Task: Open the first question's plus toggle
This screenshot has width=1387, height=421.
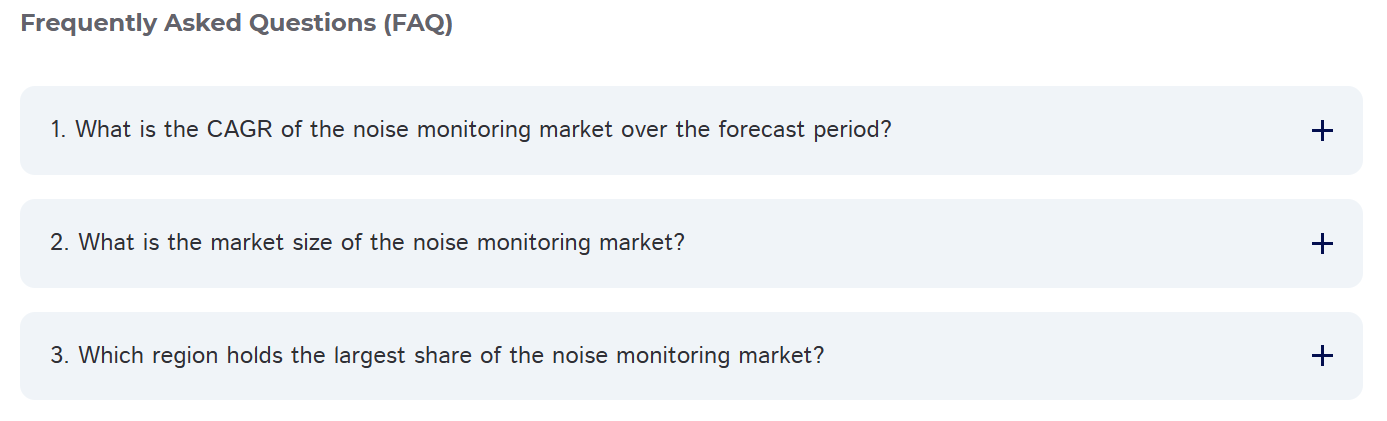Action: [1321, 131]
